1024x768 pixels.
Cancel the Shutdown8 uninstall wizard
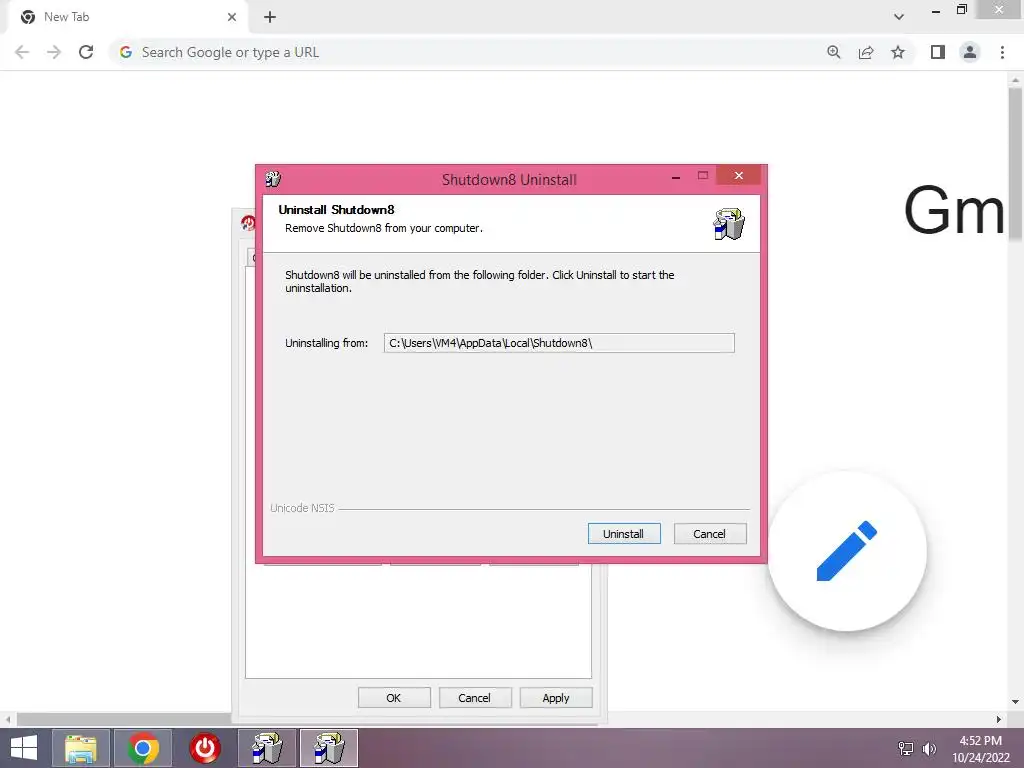coord(710,534)
